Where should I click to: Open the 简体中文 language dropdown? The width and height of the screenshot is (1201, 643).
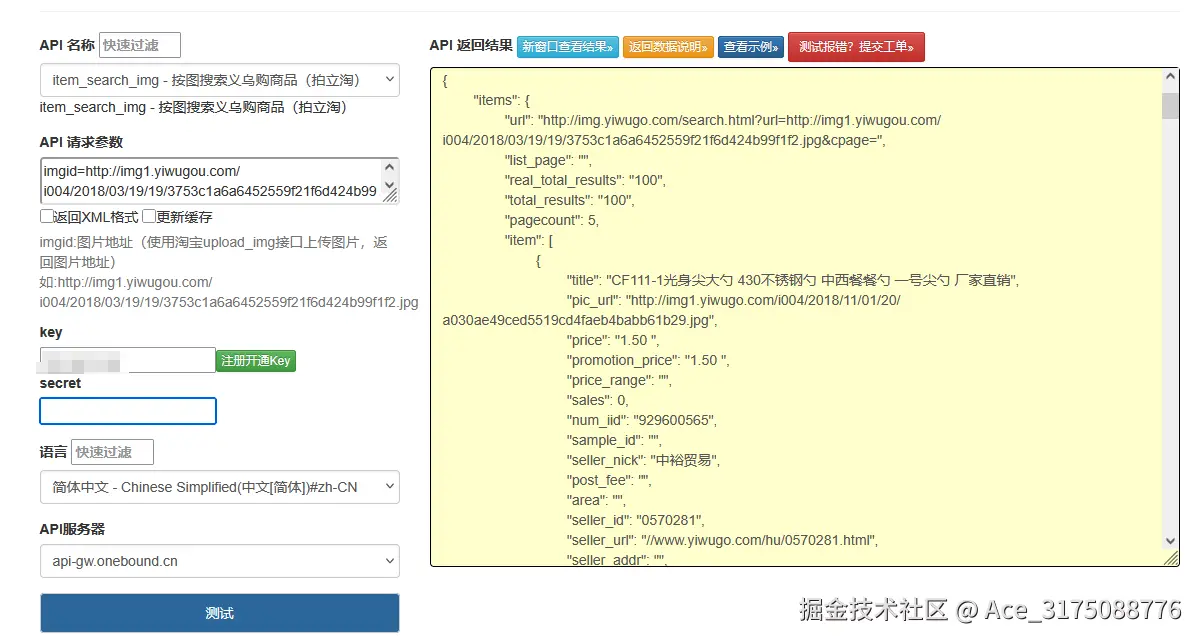pyautogui.click(x=219, y=487)
